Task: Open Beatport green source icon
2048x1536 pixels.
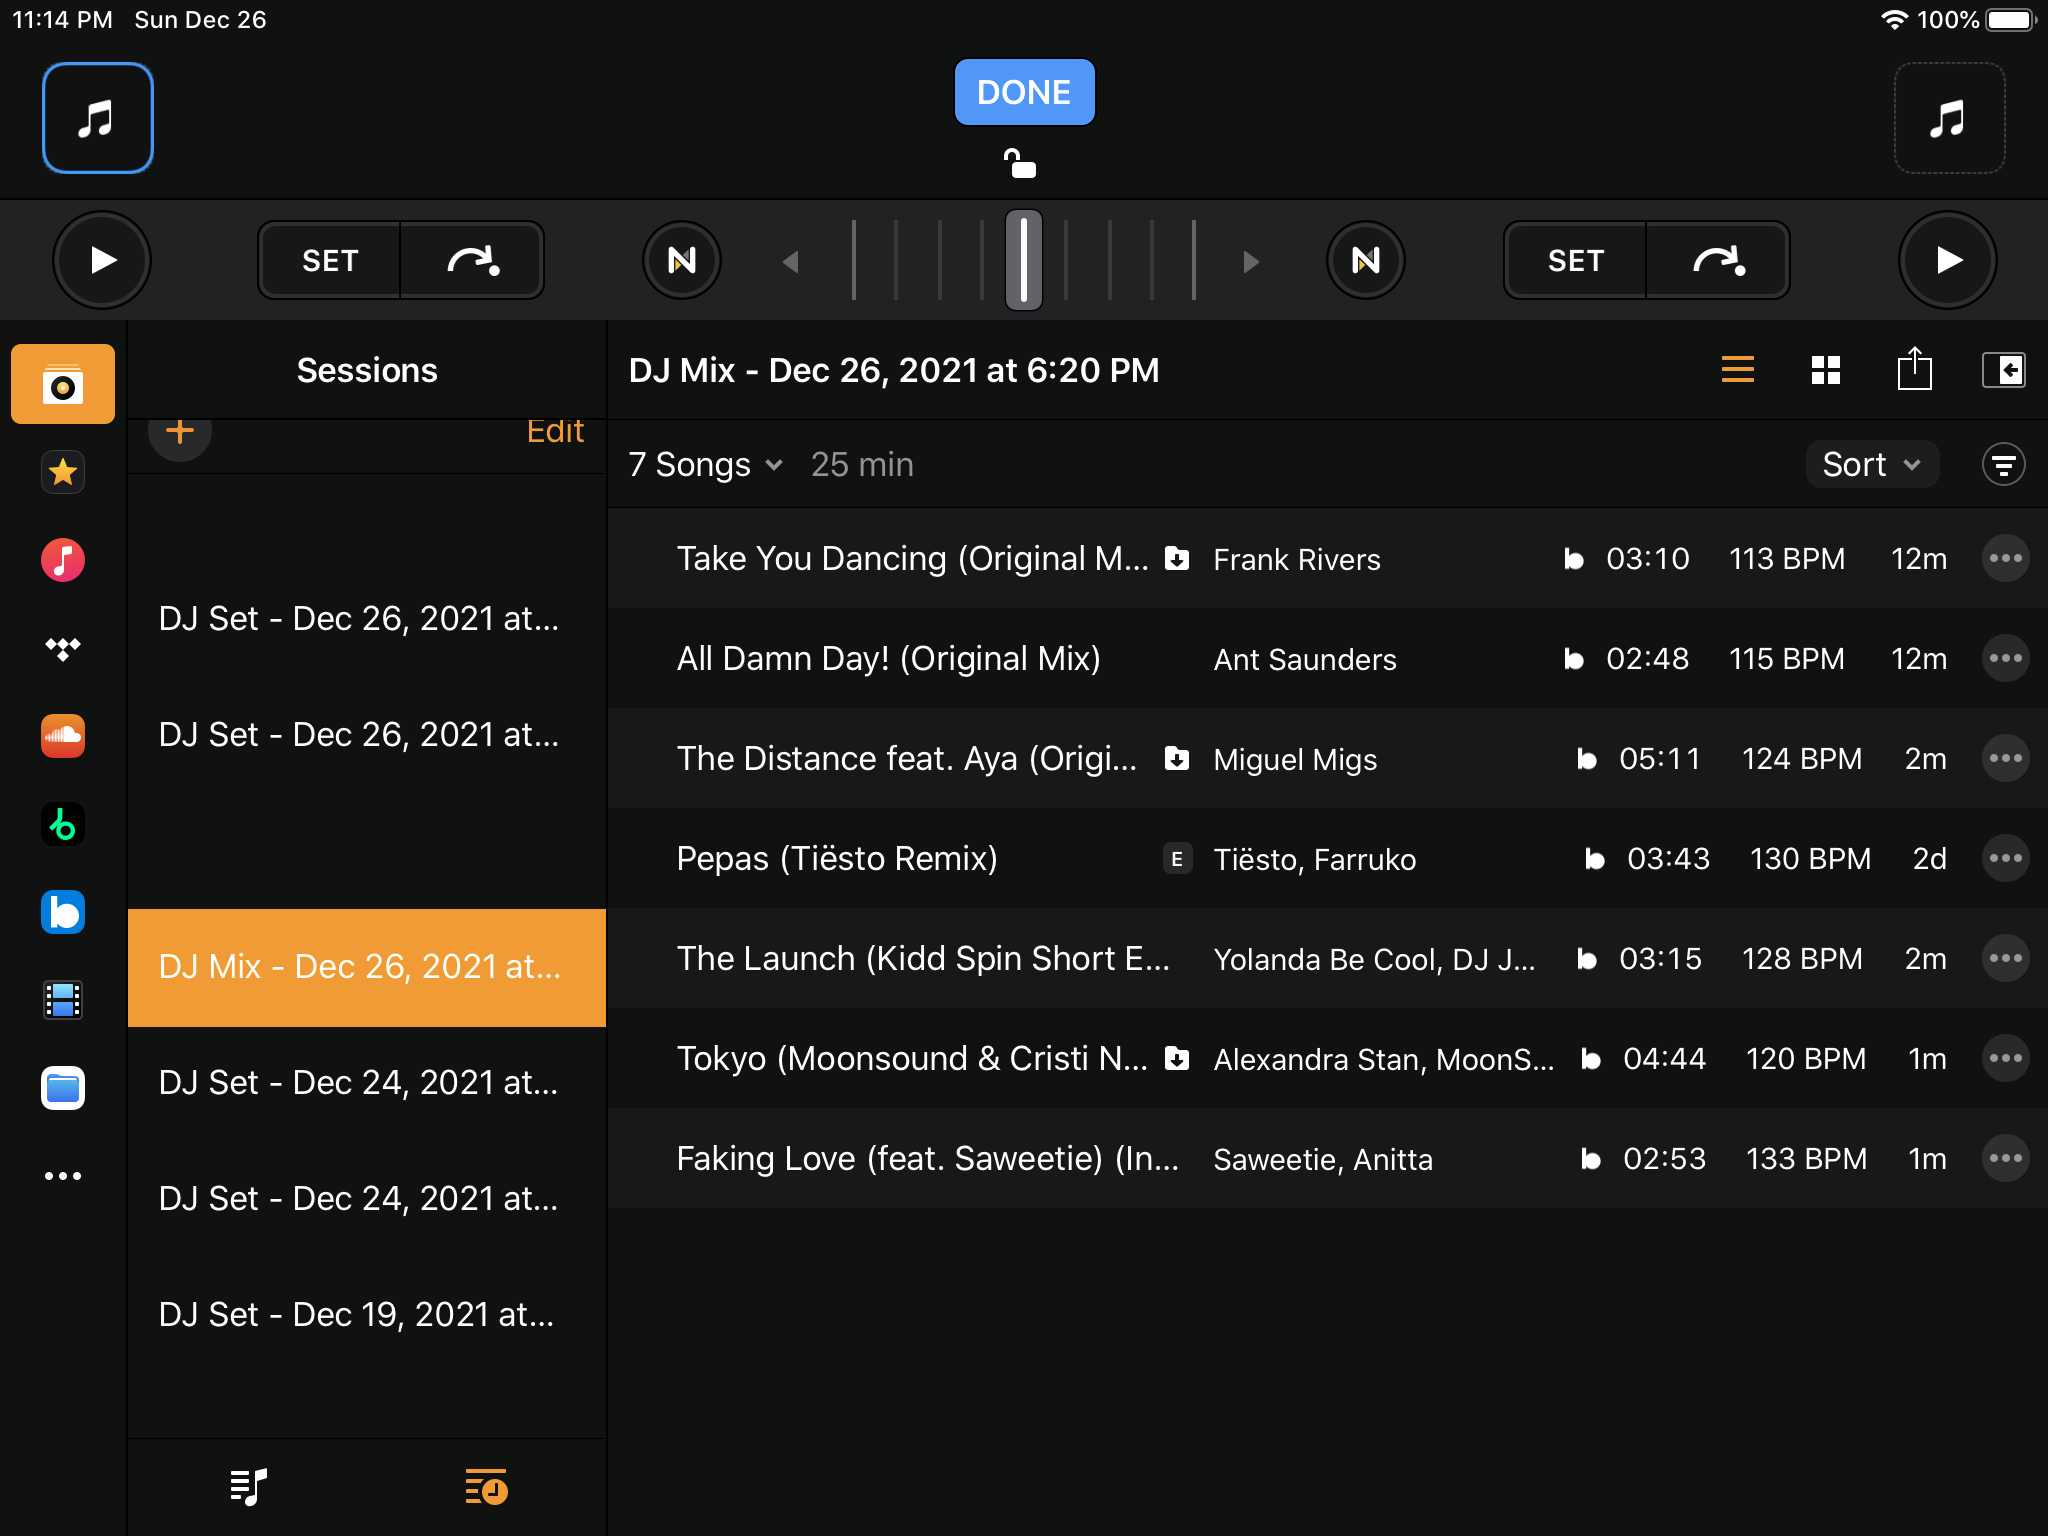Action: (x=63, y=824)
